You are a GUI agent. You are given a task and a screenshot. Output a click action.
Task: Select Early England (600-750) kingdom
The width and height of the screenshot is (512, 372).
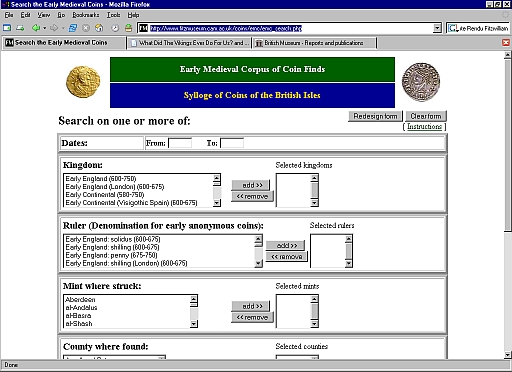pyautogui.click(x=101, y=179)
